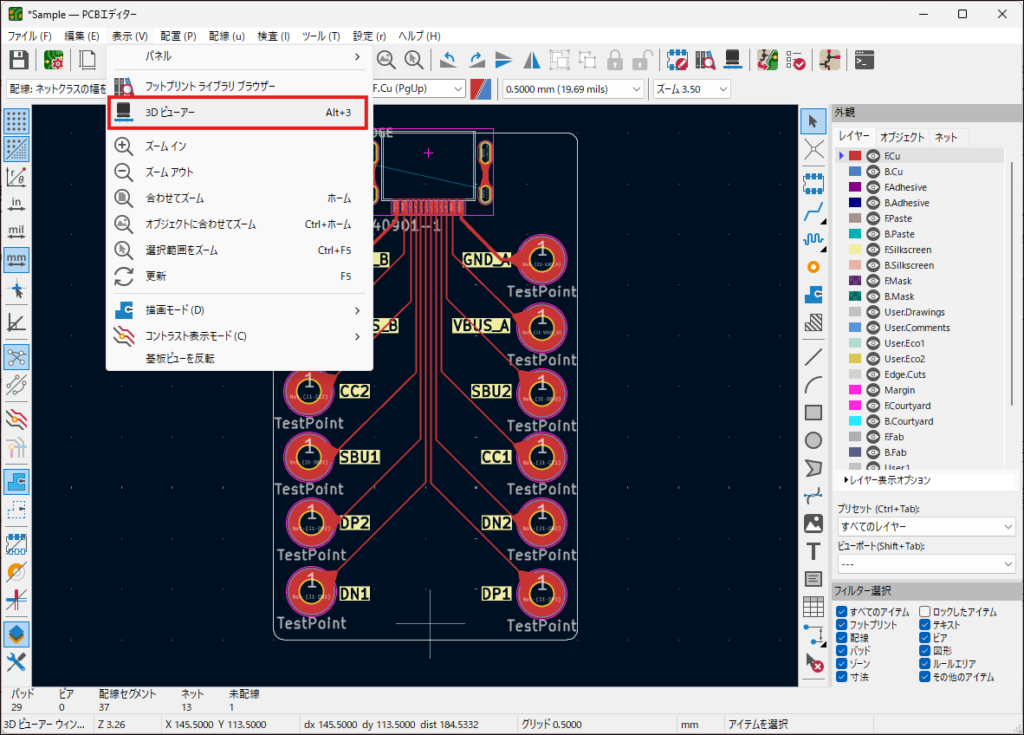This screenshot has height=735, width=1024.
Task: Click 基板ビューを反転 menu entry
Action: [180, 358]
